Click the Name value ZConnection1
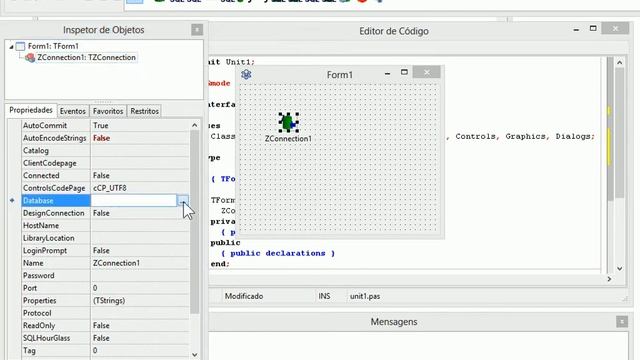This screenshot has width=640, height=360. click(x=140, y=263)
